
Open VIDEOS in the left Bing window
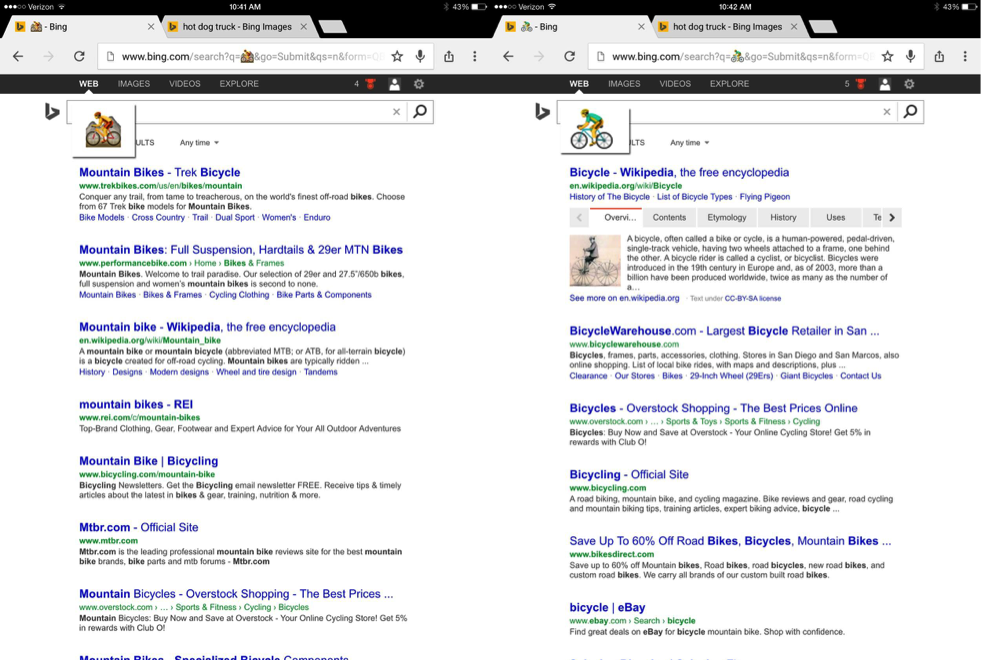pos(185,84)
